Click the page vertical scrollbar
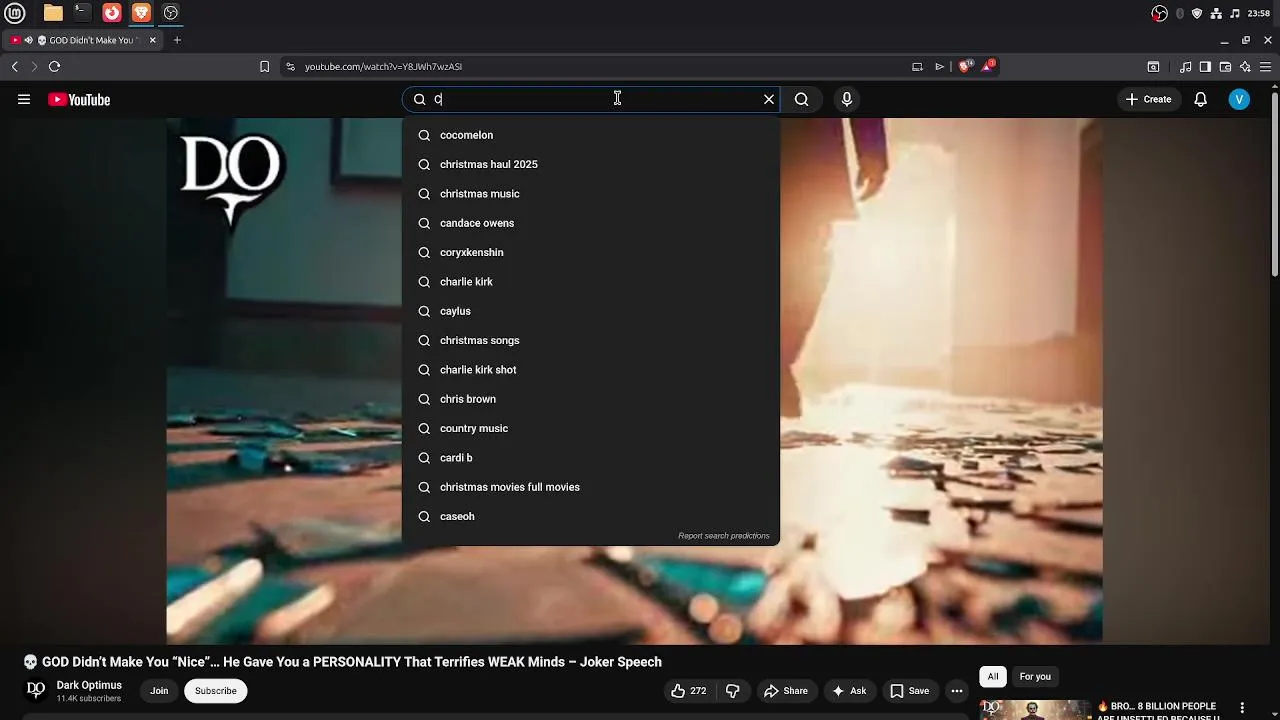The width and height of the screenshot is (1280, 720). tap(1274, 182)
